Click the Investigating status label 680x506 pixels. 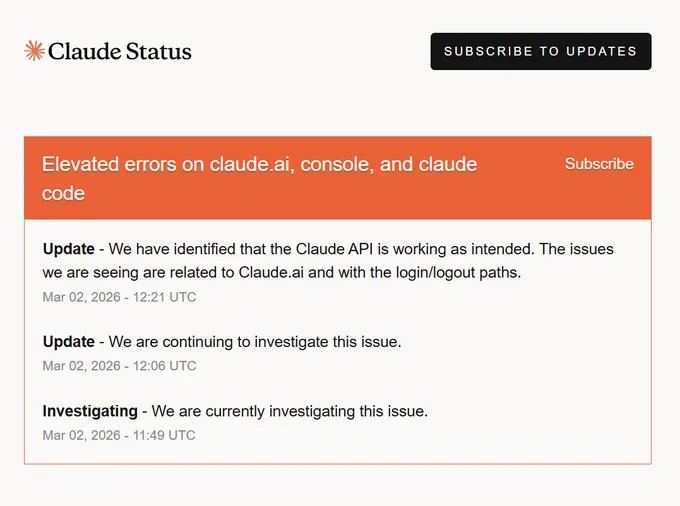[90, 411]
